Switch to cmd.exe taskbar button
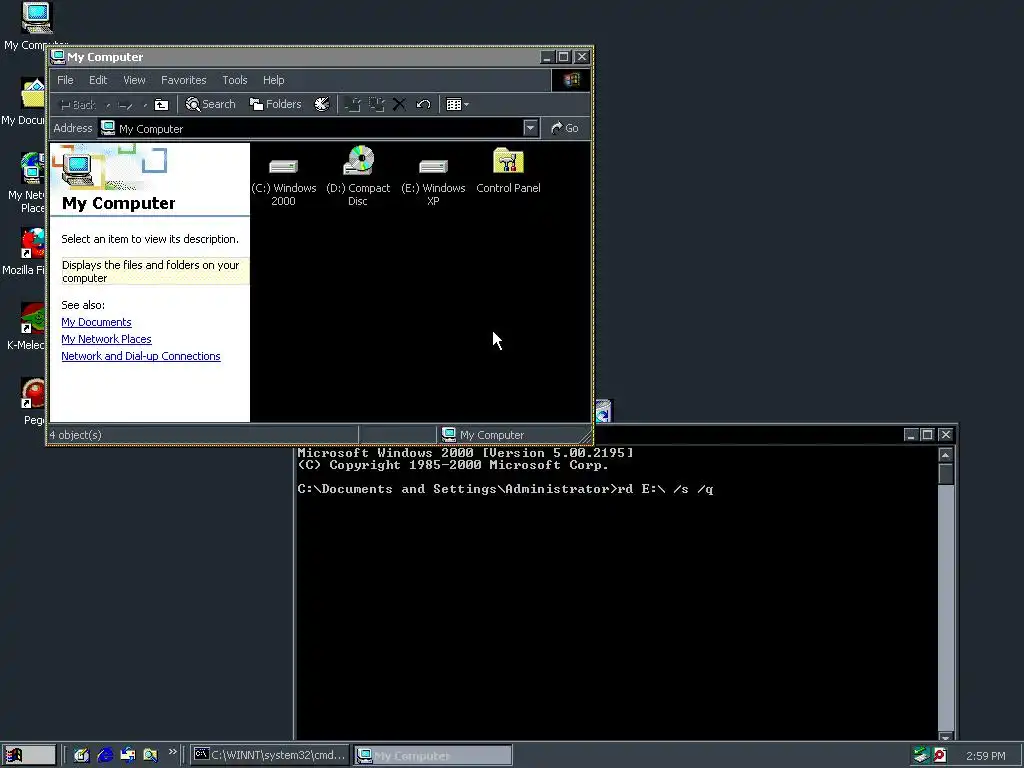The height and width of the screenshot is (768, 1024). (270, 756)
